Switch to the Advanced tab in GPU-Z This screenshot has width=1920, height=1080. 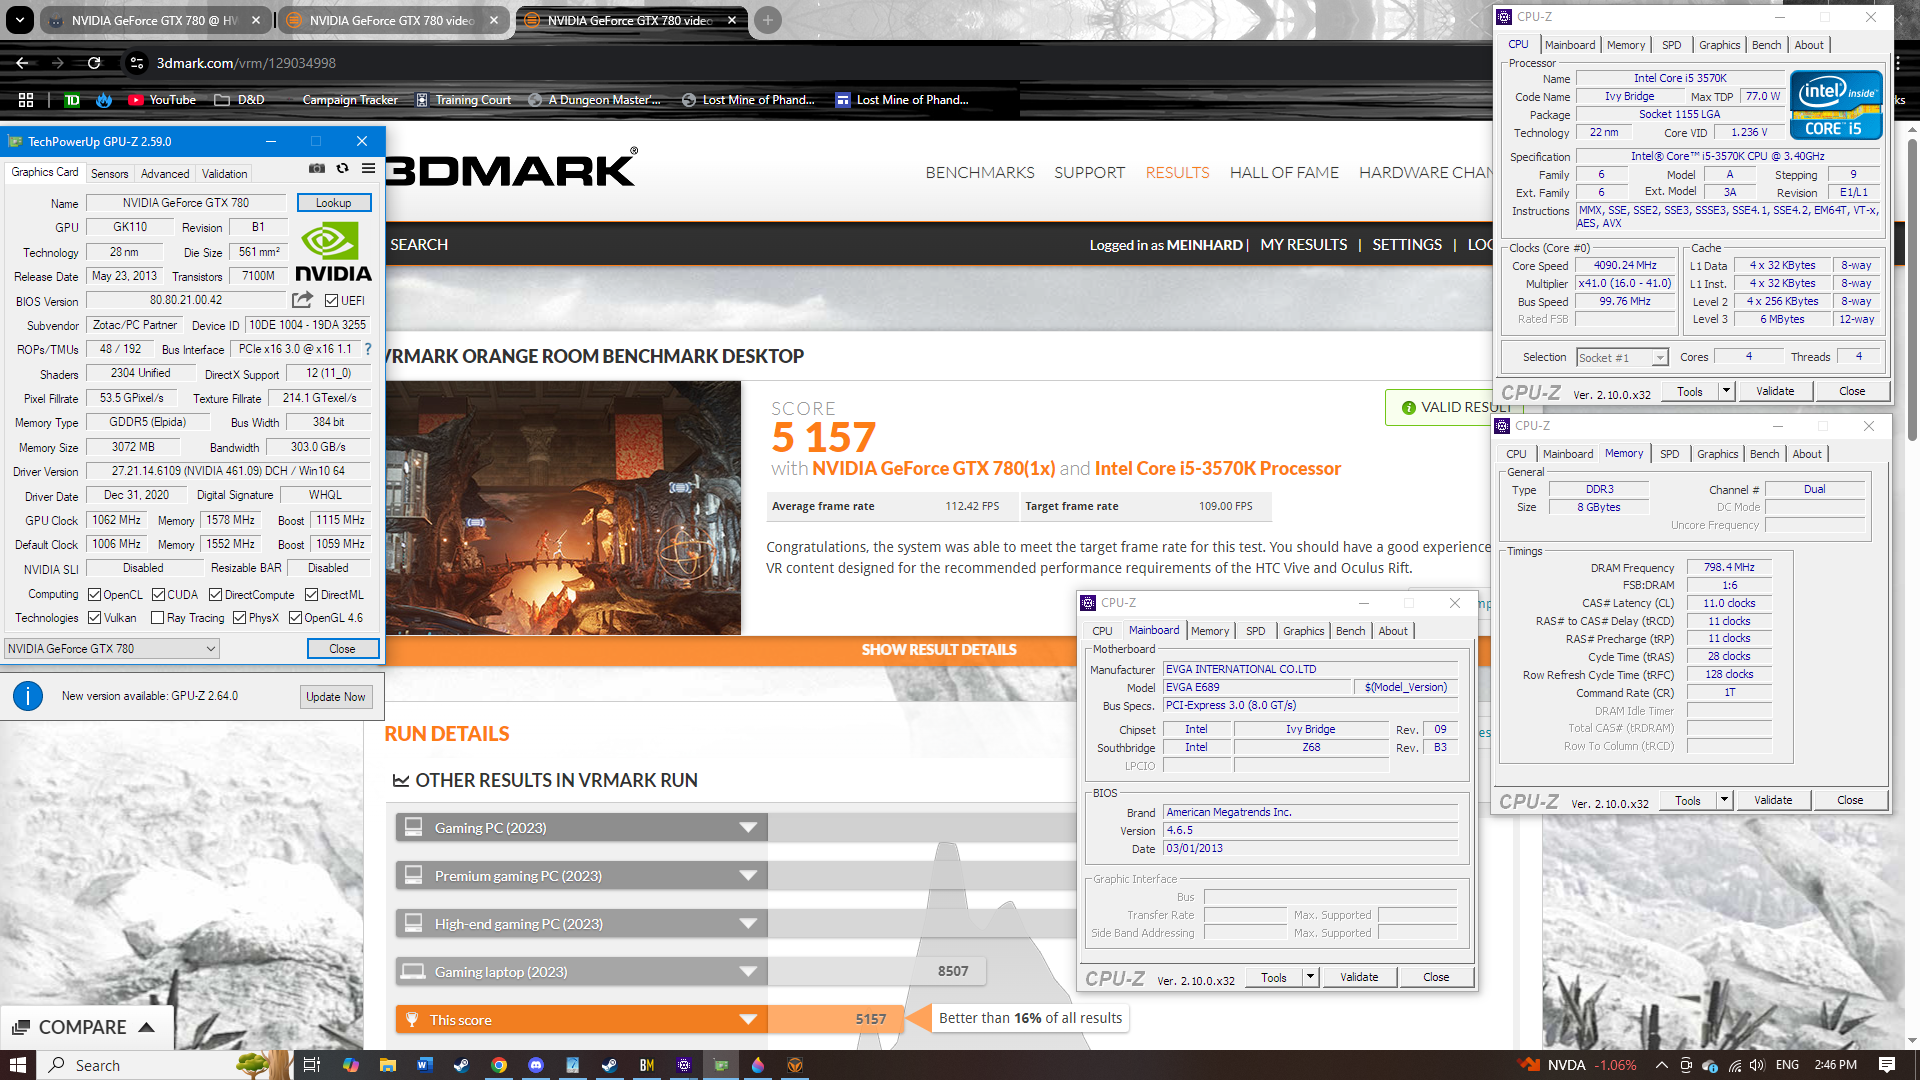point(165,173)
